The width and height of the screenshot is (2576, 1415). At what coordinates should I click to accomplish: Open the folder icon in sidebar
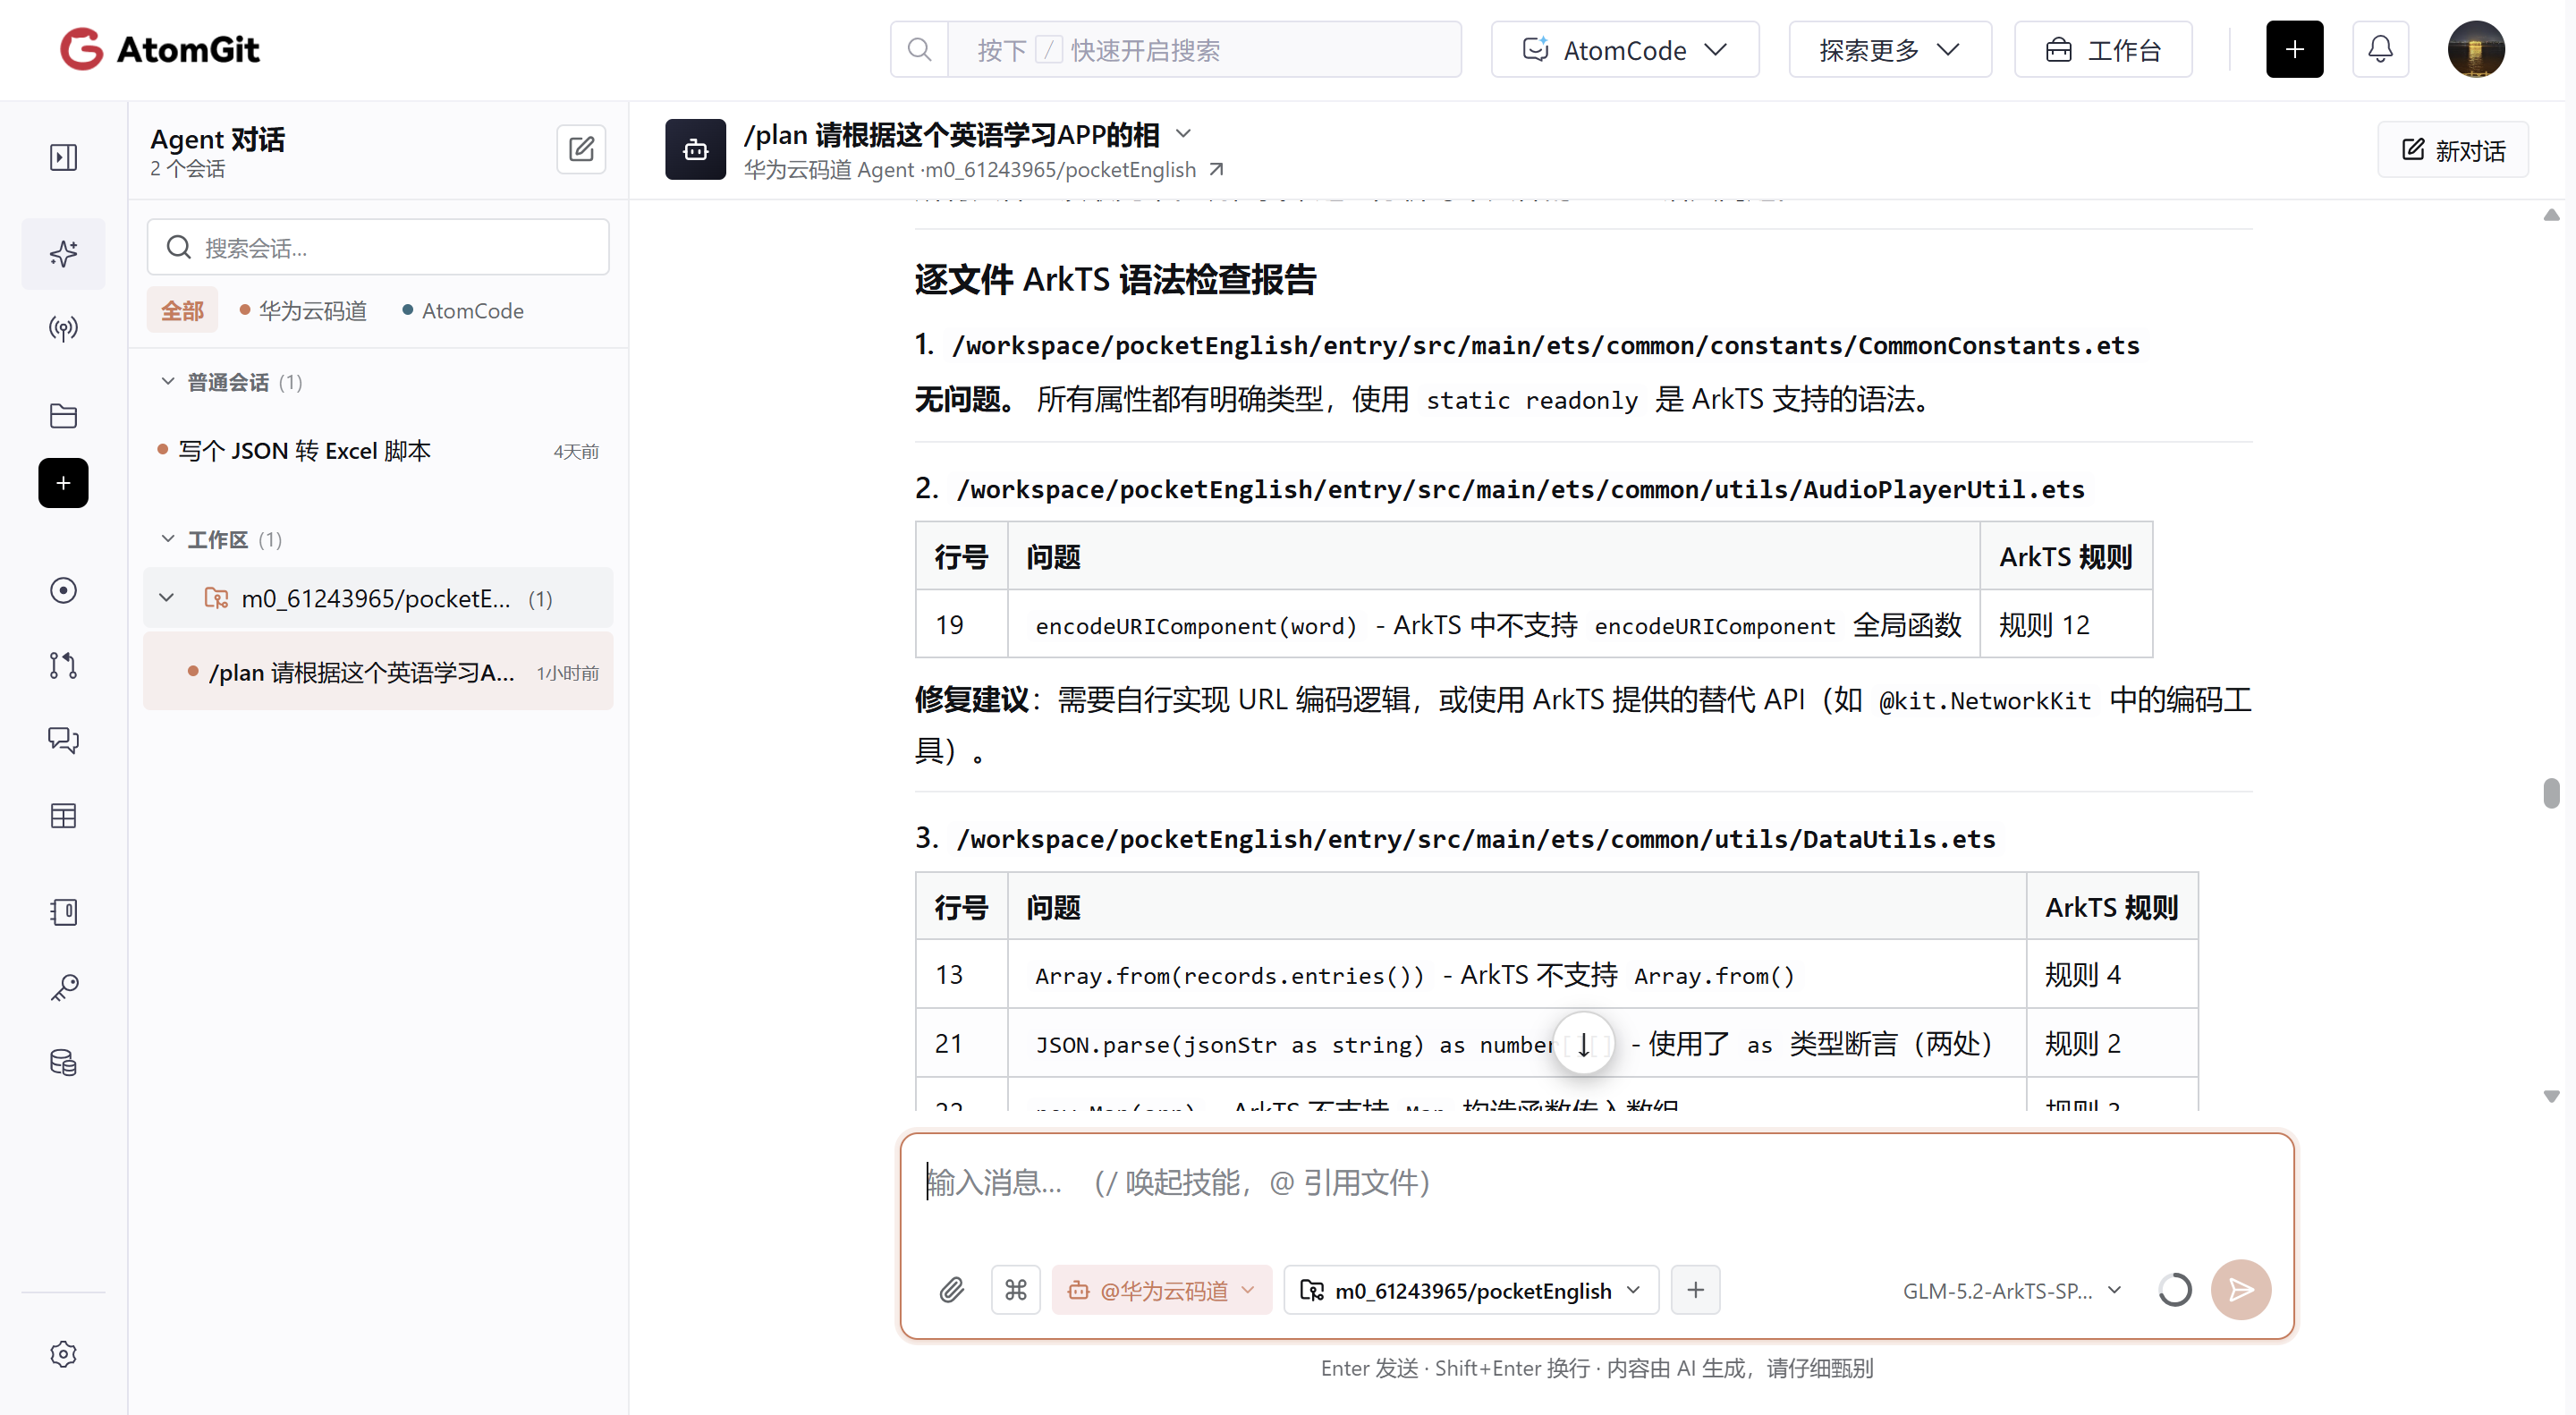(x=63, y=415)
